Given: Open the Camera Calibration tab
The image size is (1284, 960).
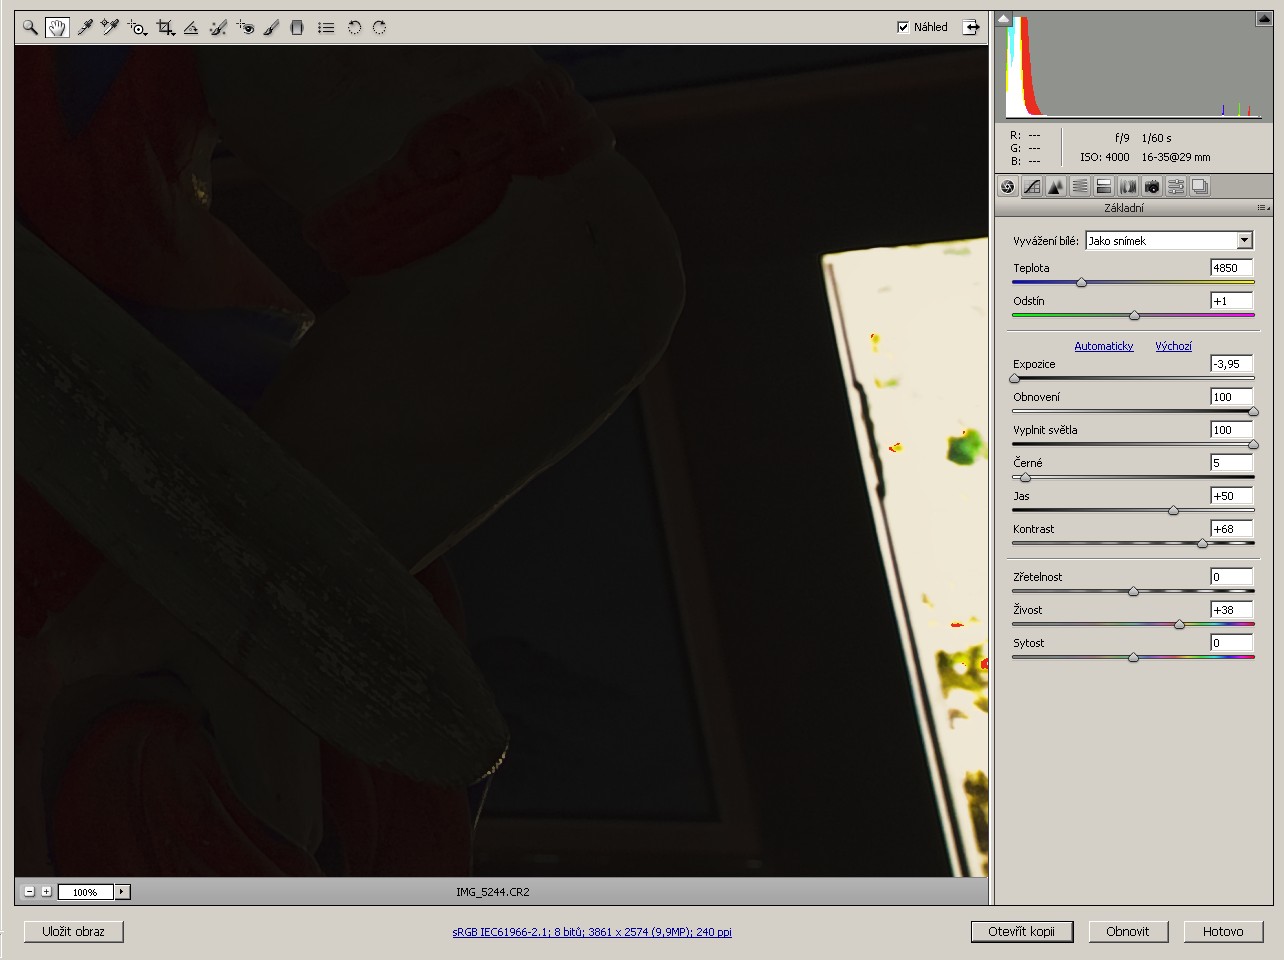Looking at the screenshot, I should coord(1152,187).
